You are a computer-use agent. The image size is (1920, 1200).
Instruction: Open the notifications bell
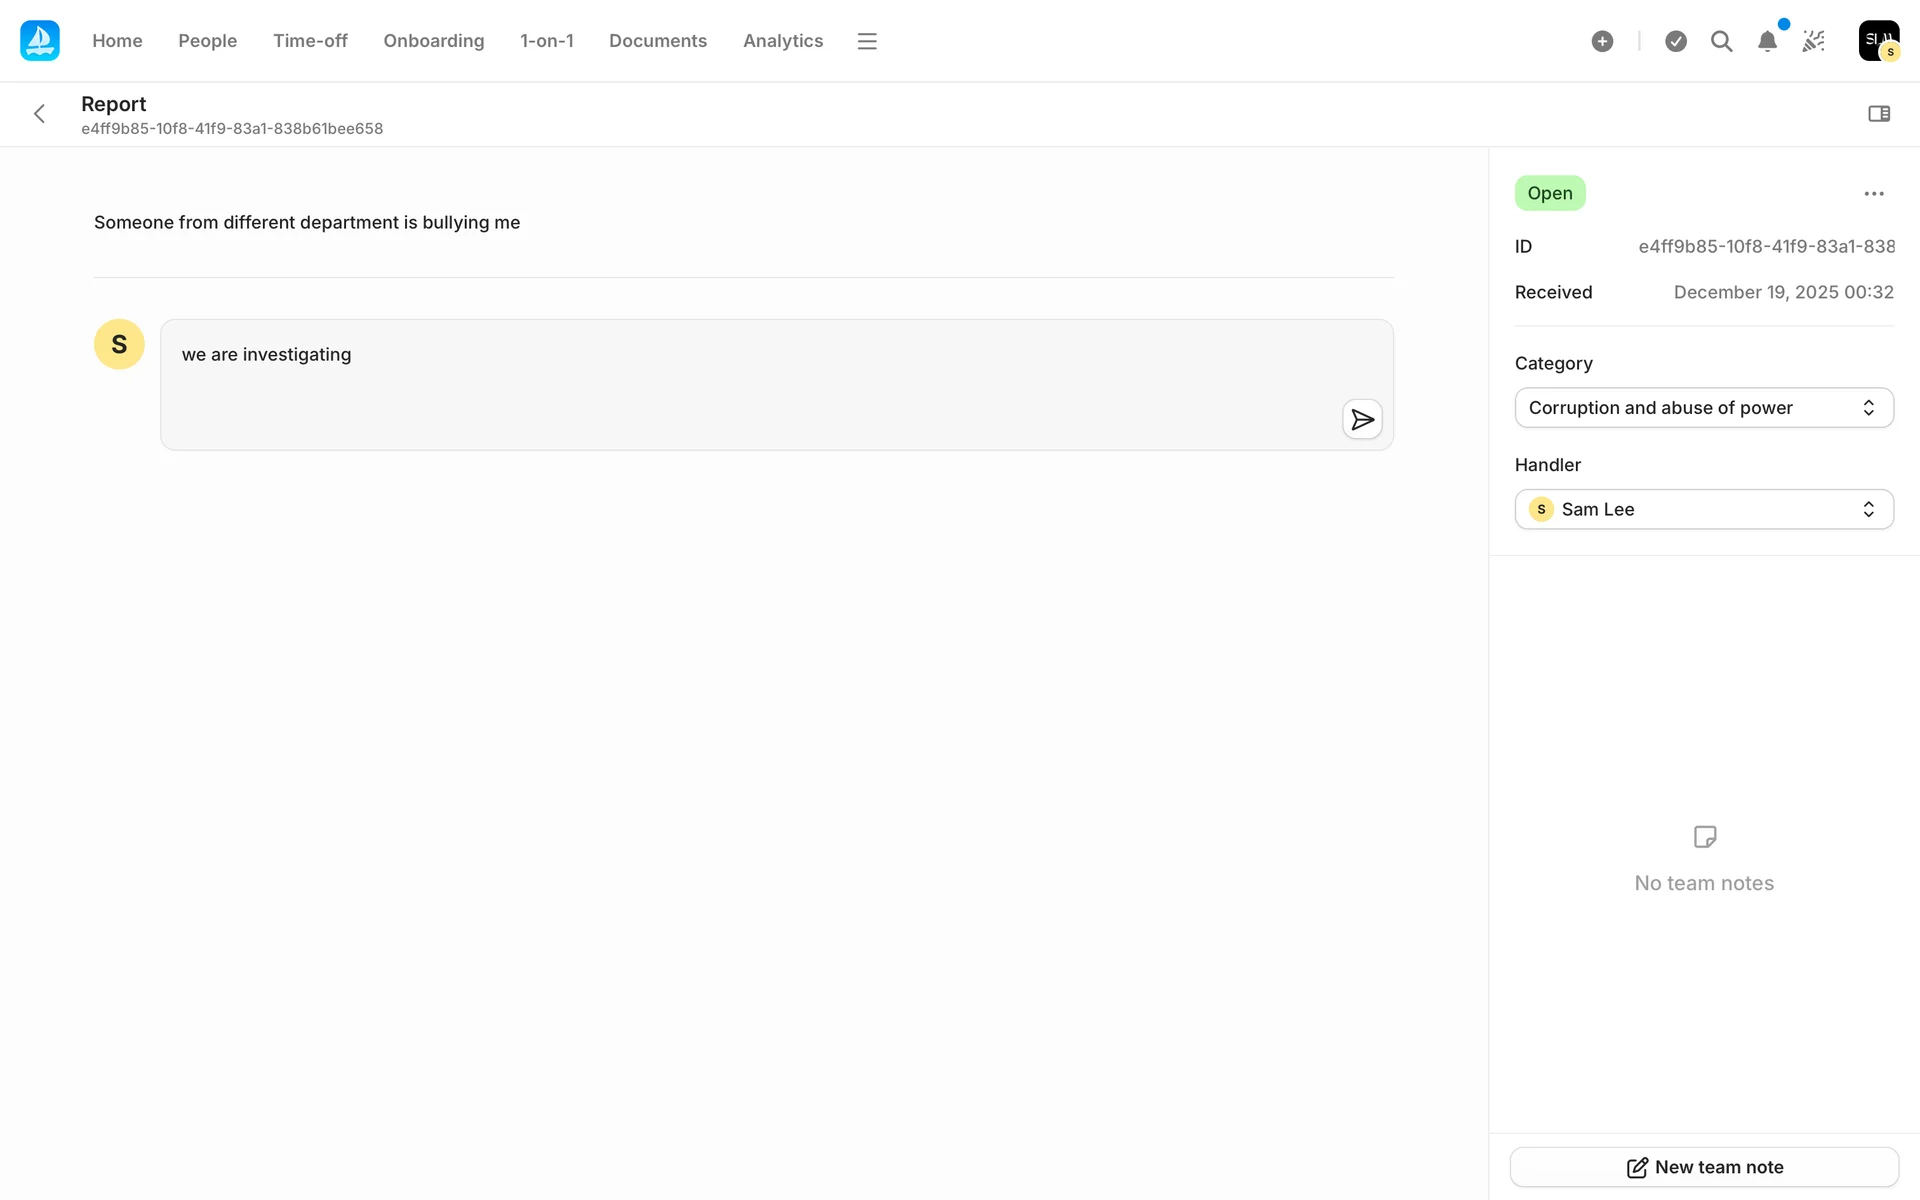click(1767, 41)
